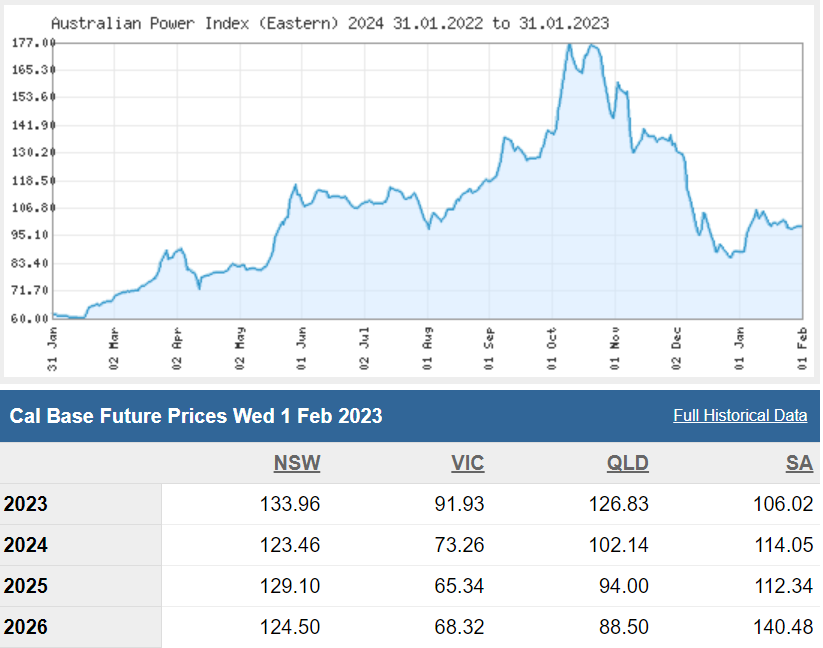Click the NSW 2023 price 133.96
Viewport: 823px width, 648px height.
288,504
